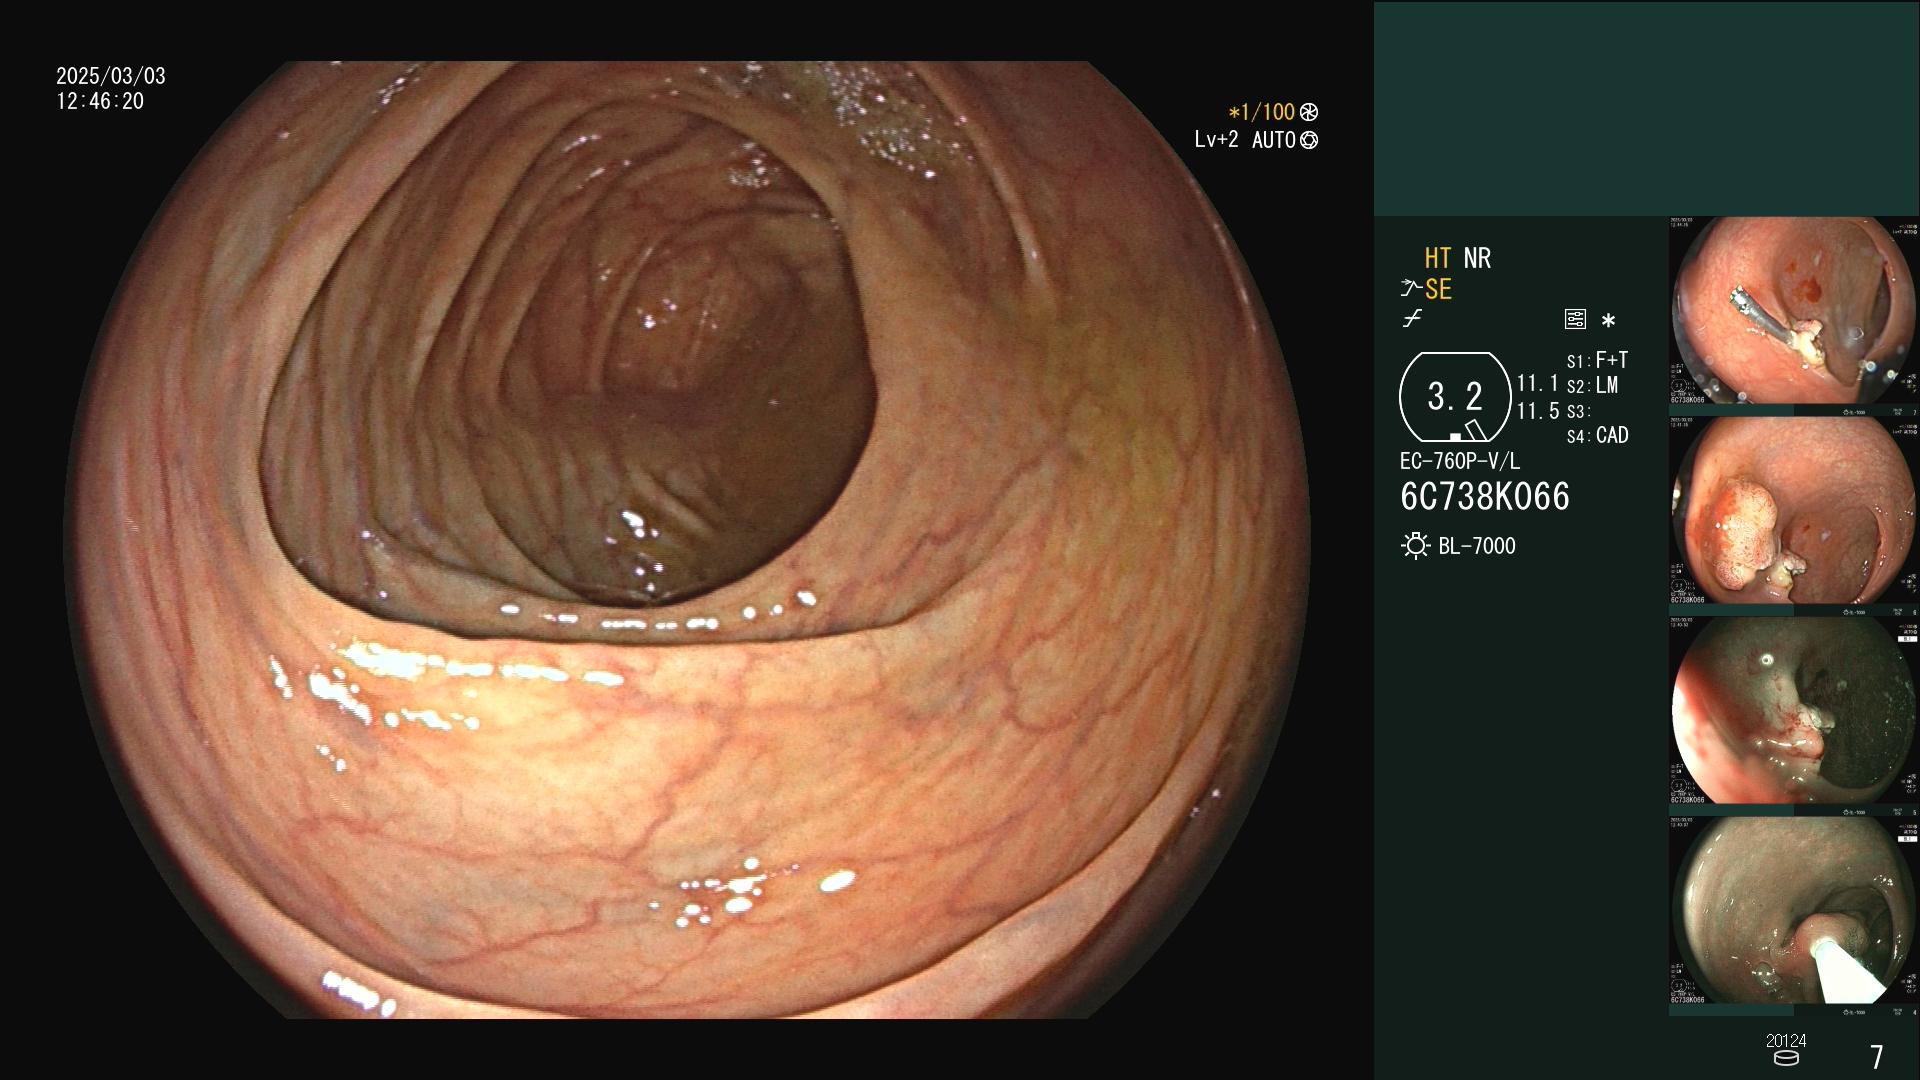
Task: Click the S4: CAD switch assignment
Action: tap(1598, 436)
